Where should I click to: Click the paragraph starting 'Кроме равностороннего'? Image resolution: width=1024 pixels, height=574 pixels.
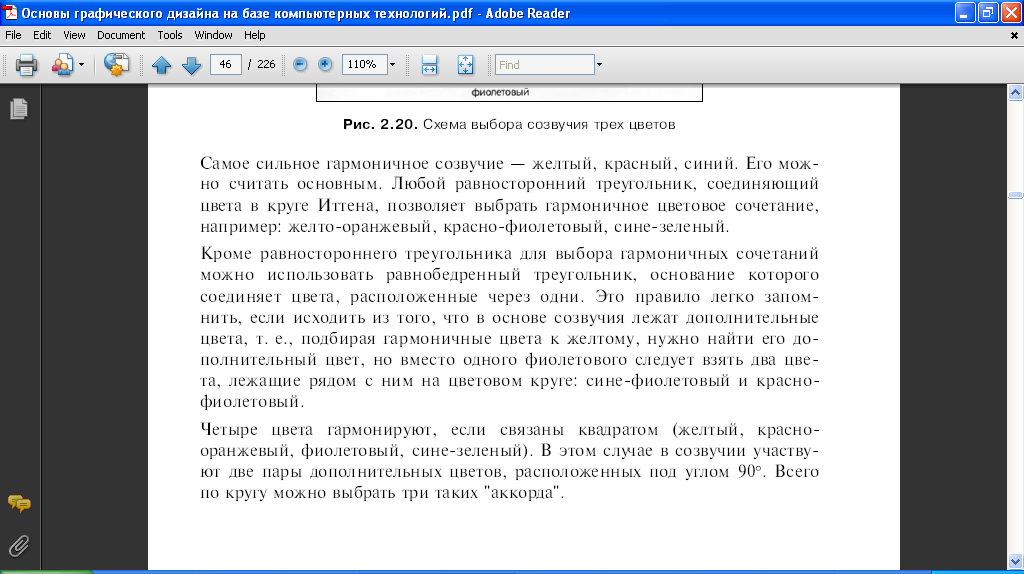pos(509,327)
